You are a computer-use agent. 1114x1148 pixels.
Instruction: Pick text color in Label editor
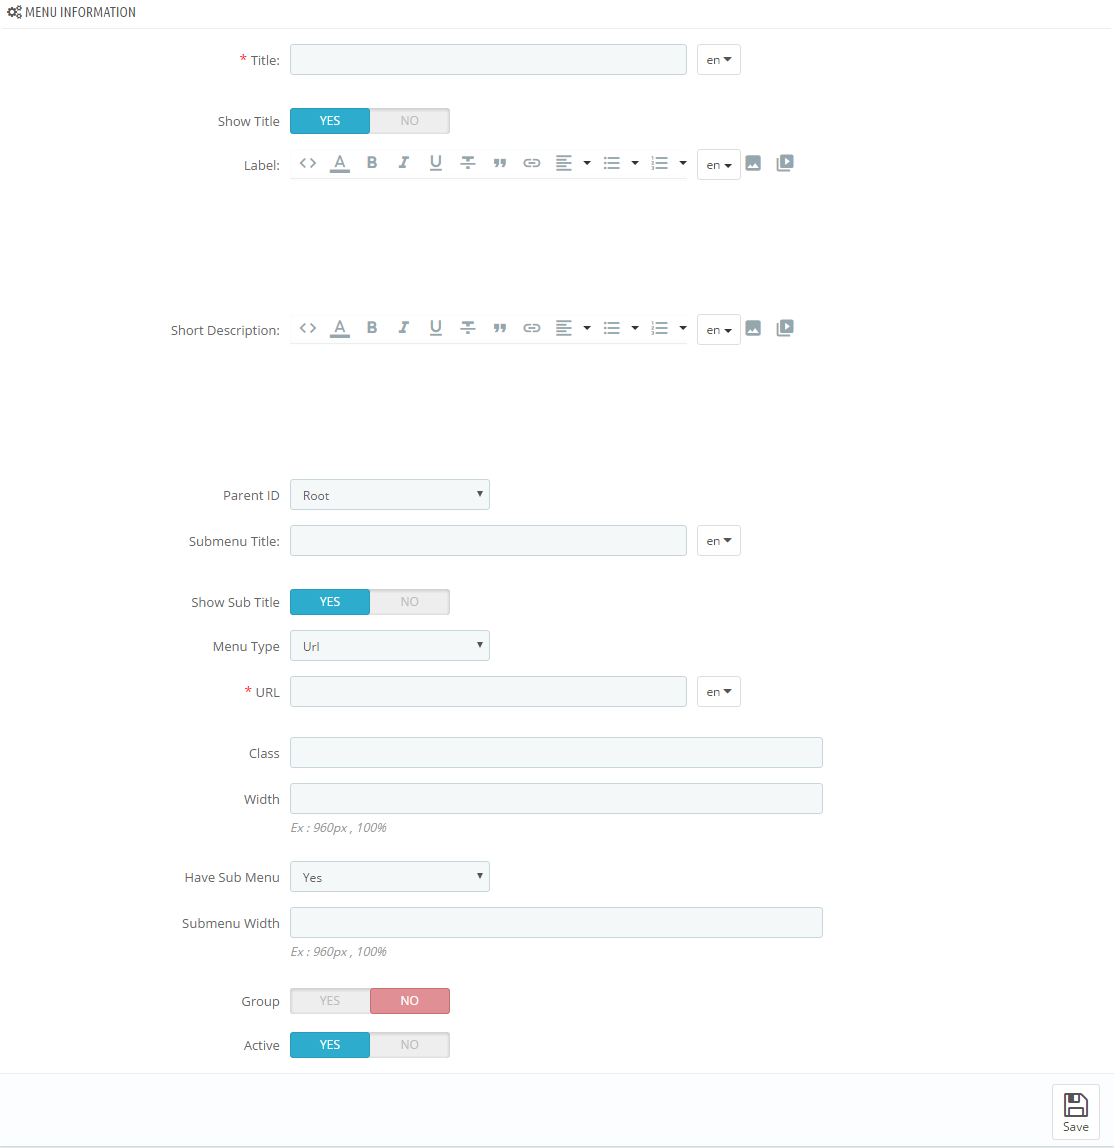tap(340, 163)
